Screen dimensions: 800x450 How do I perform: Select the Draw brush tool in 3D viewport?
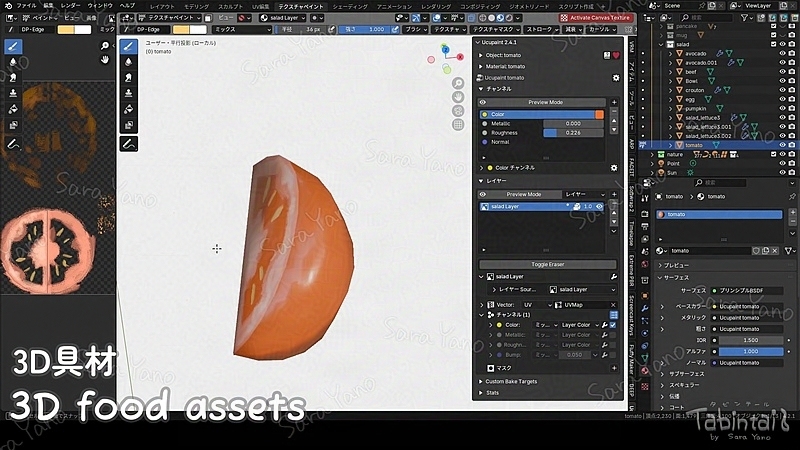[129, 46]
